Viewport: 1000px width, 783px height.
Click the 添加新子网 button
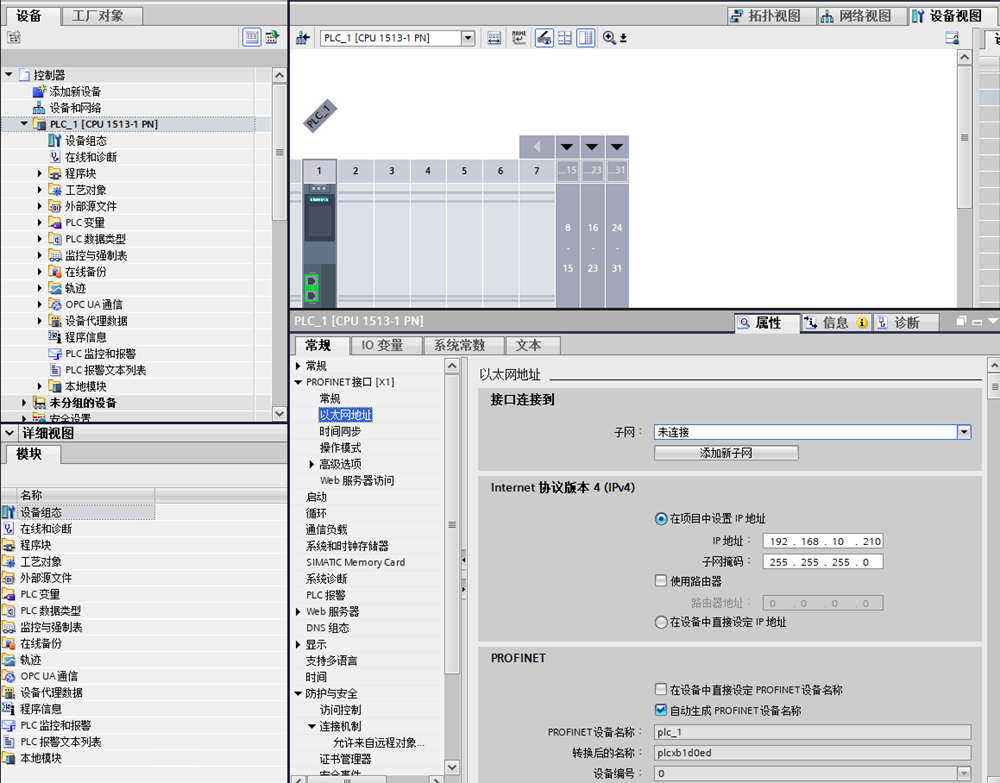[726, 453]
